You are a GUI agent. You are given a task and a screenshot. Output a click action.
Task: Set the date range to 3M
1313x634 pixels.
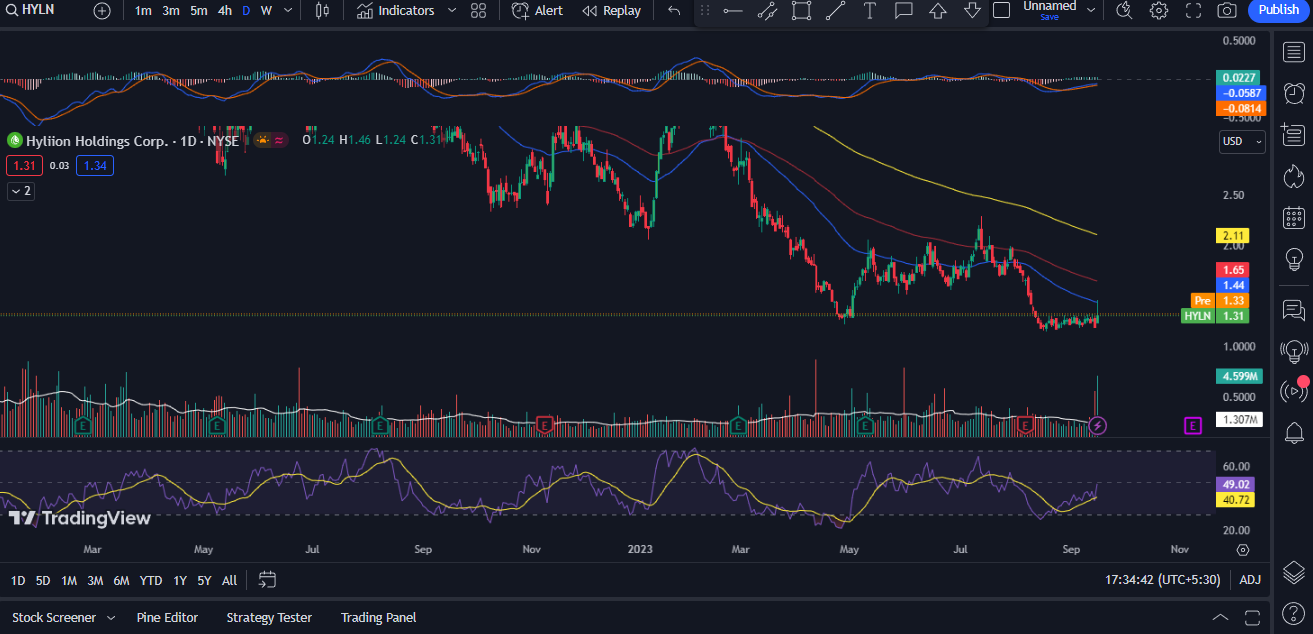point(95,580)
